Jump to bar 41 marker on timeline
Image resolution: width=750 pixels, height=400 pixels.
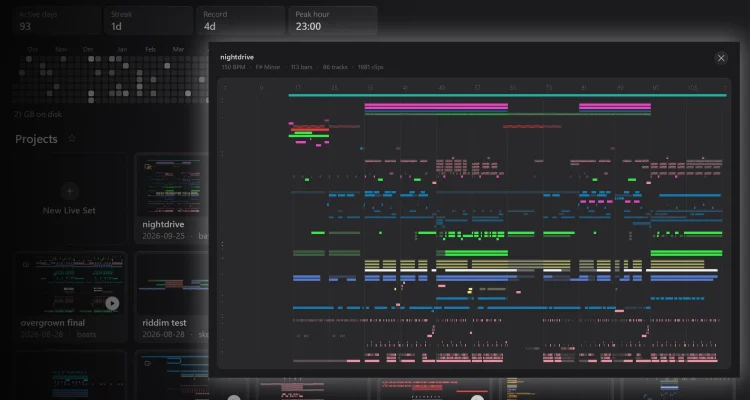(x=405, y=88)
